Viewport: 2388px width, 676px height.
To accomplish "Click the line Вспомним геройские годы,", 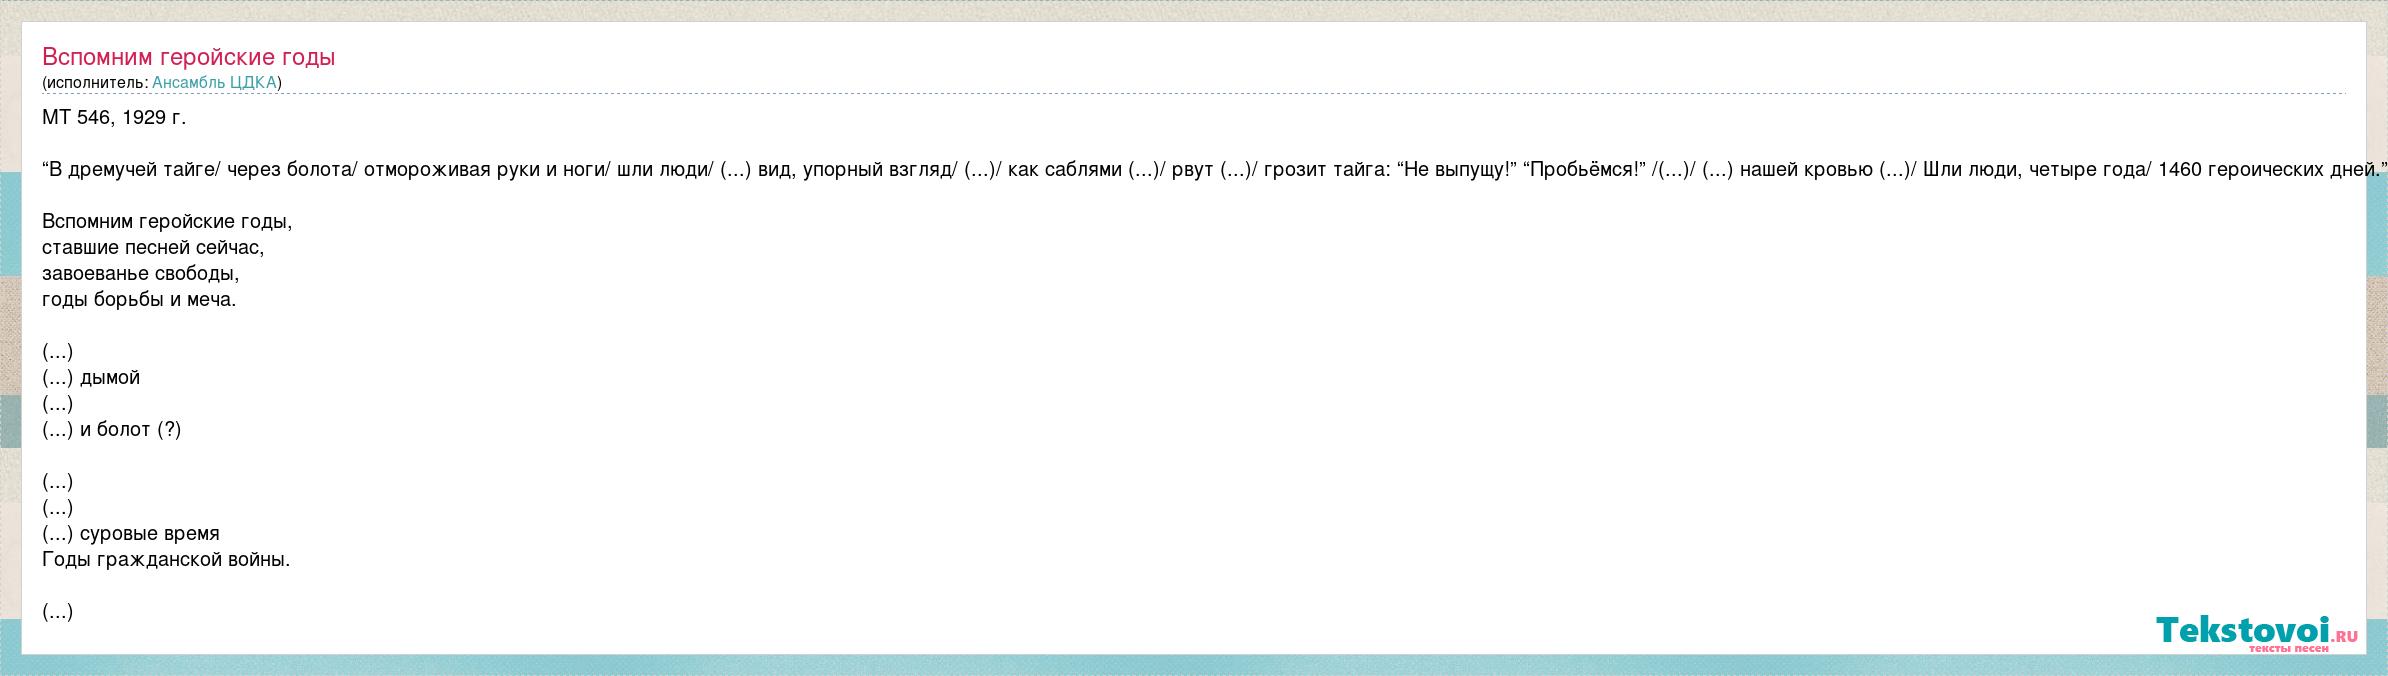I will [x=167, y=222].
